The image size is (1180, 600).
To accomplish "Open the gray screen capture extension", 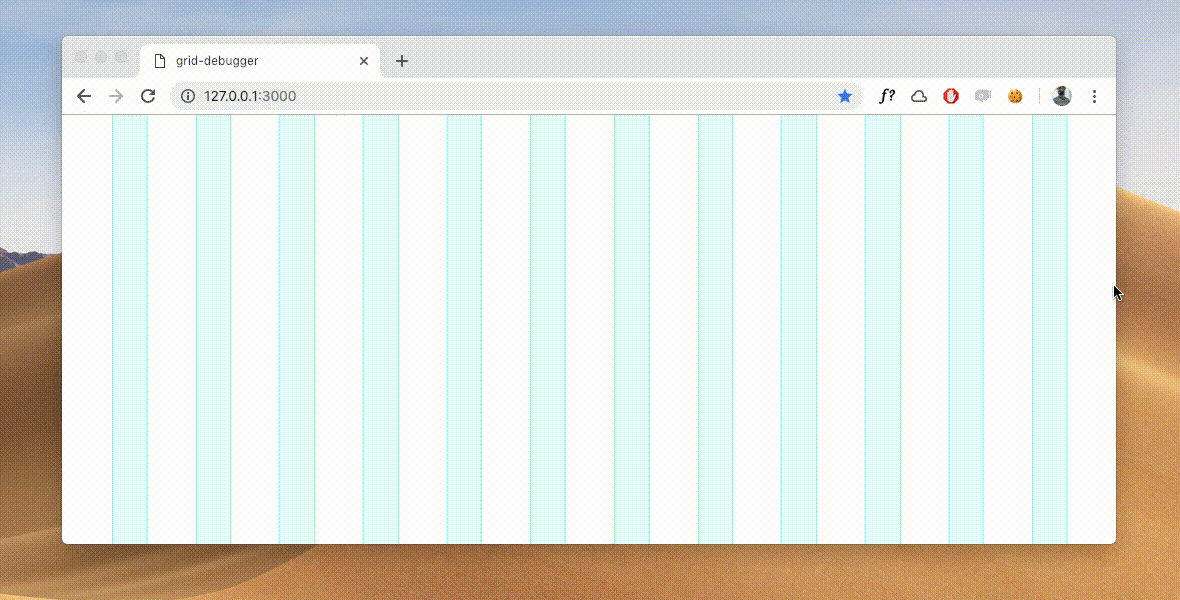I will pos(983,96).
